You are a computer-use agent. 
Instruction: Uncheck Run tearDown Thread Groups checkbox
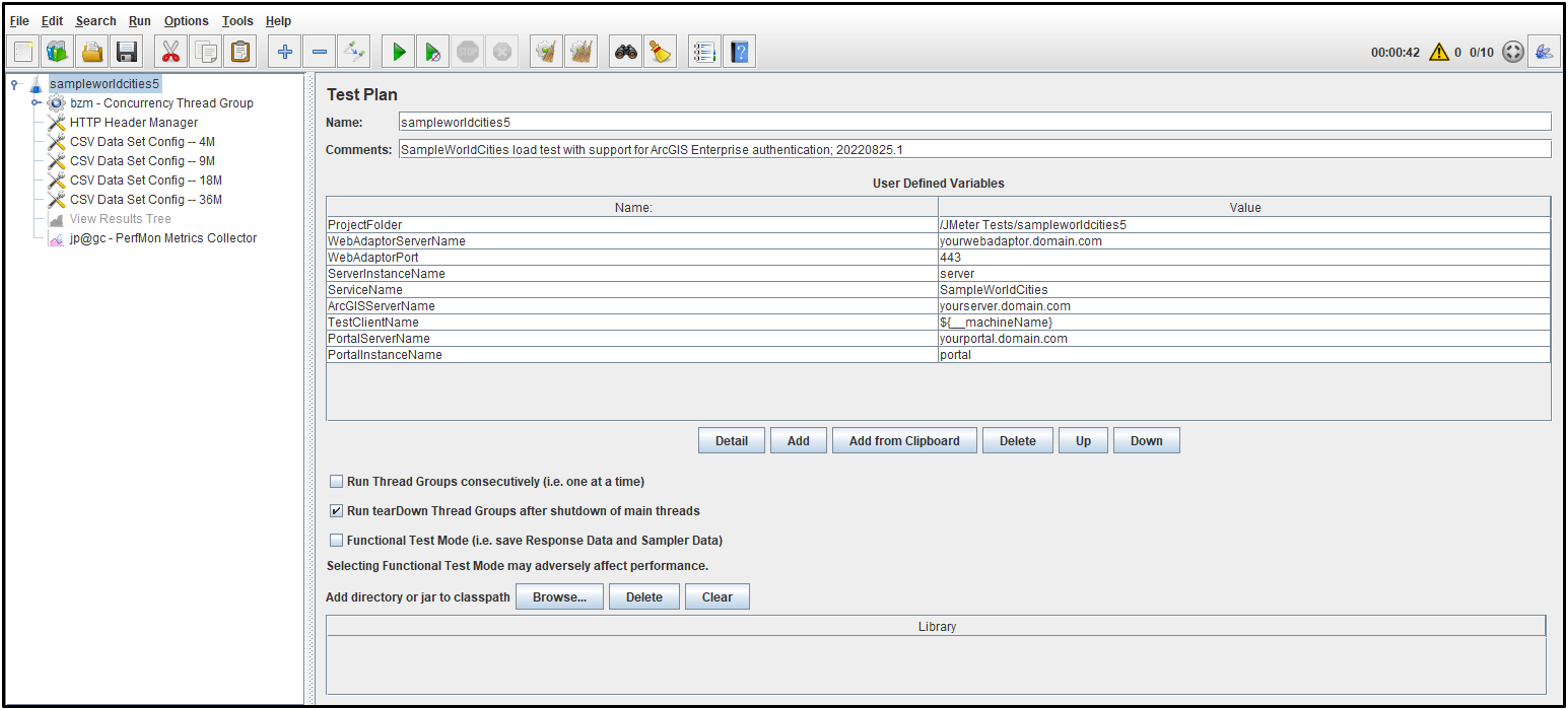coord(337,510)
